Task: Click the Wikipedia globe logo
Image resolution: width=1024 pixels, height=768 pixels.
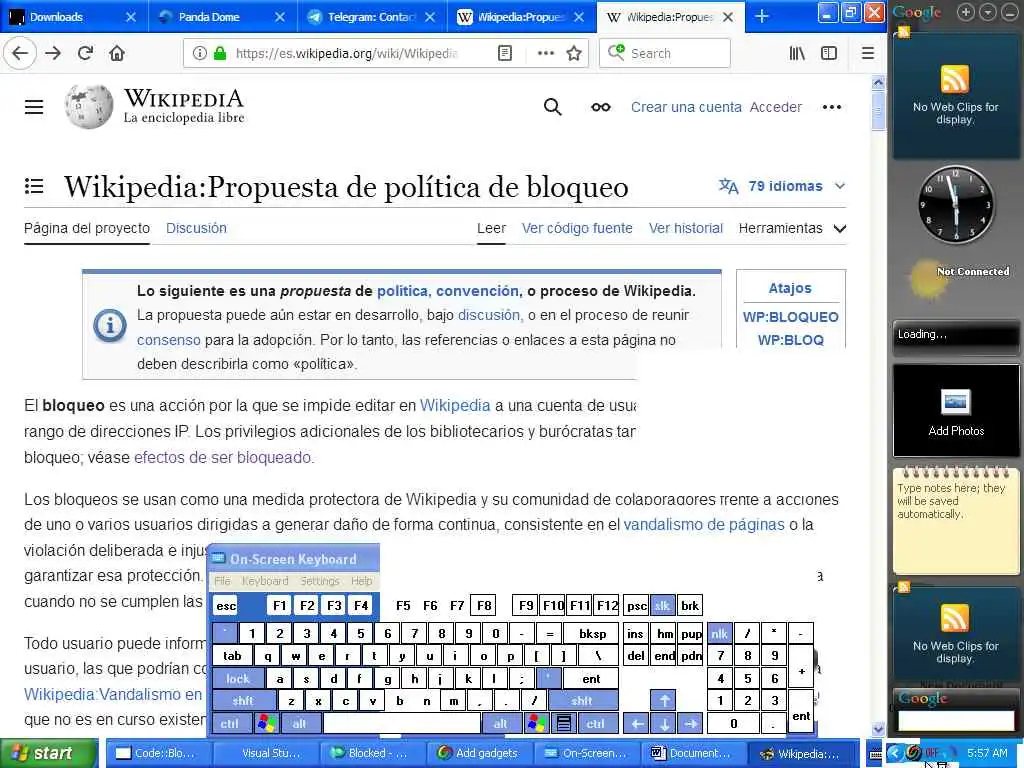Action: [x=89, y=106]
